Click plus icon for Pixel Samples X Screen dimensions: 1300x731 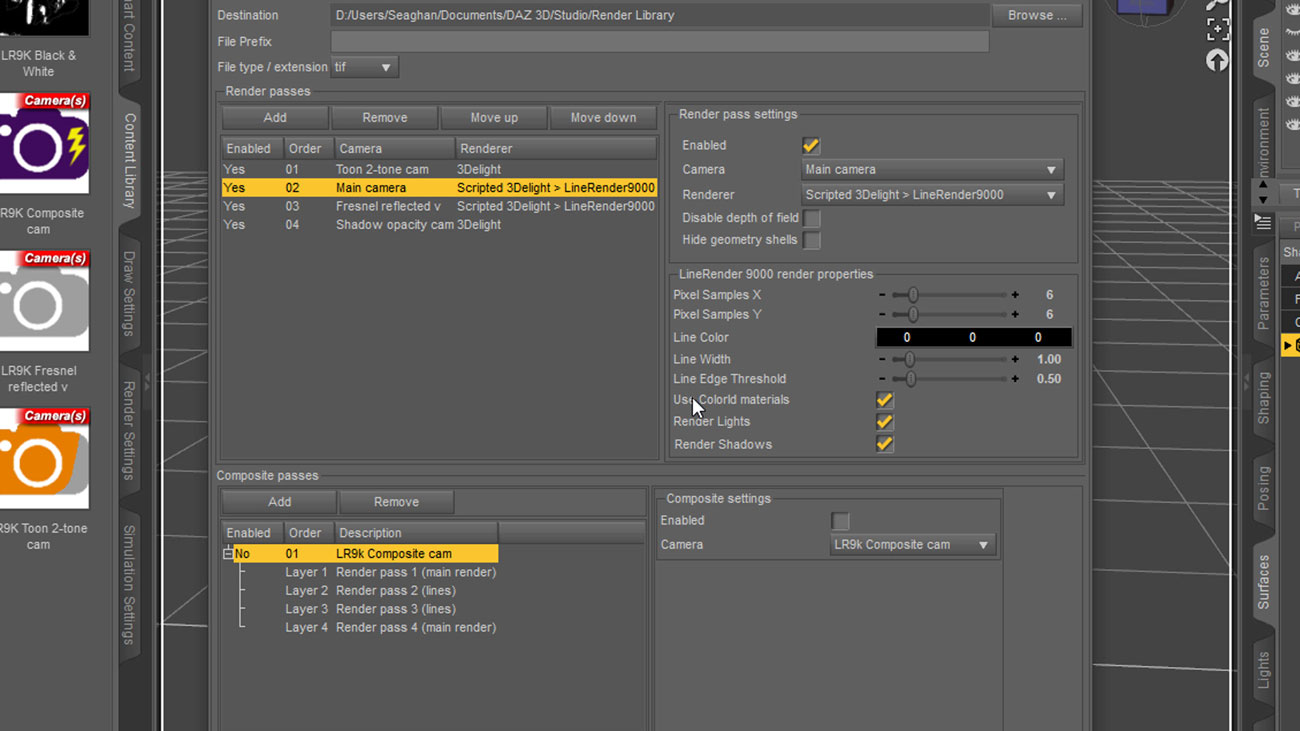click(x=1015, y=295)
